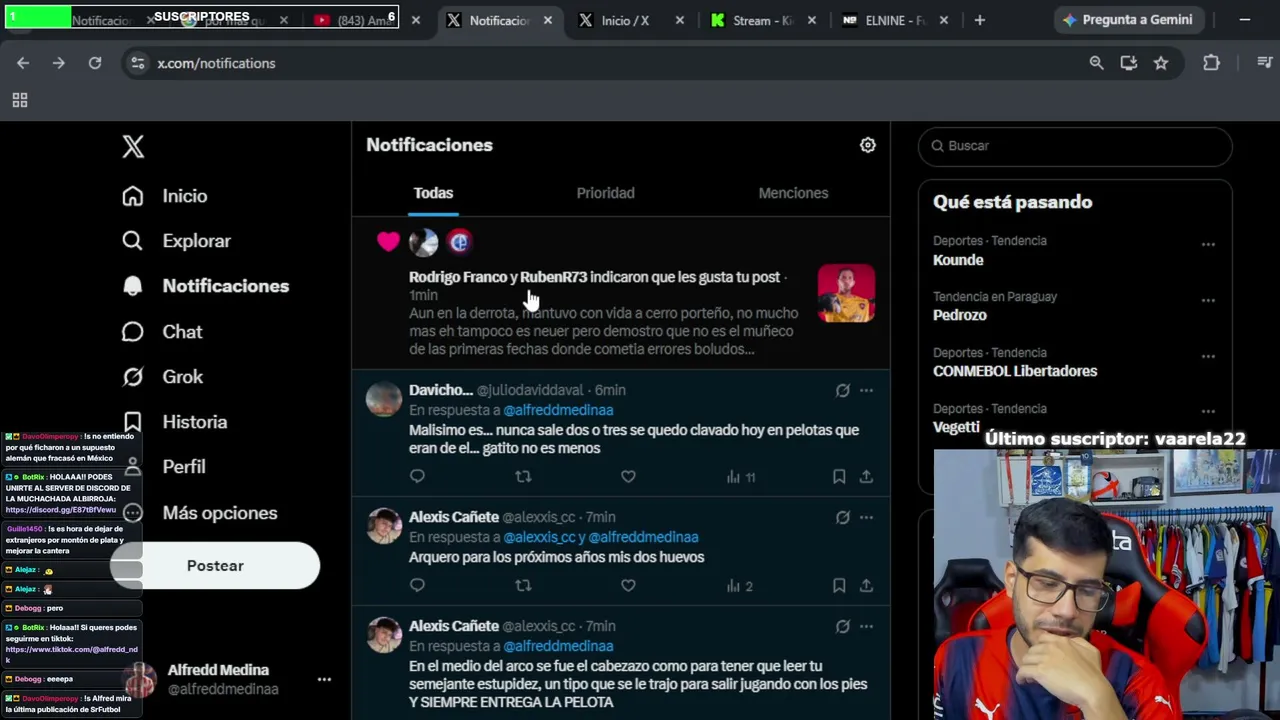Screen dimensions: 1280x720
Task: Repost Davicho's tweet
Action: pos(523,477)
